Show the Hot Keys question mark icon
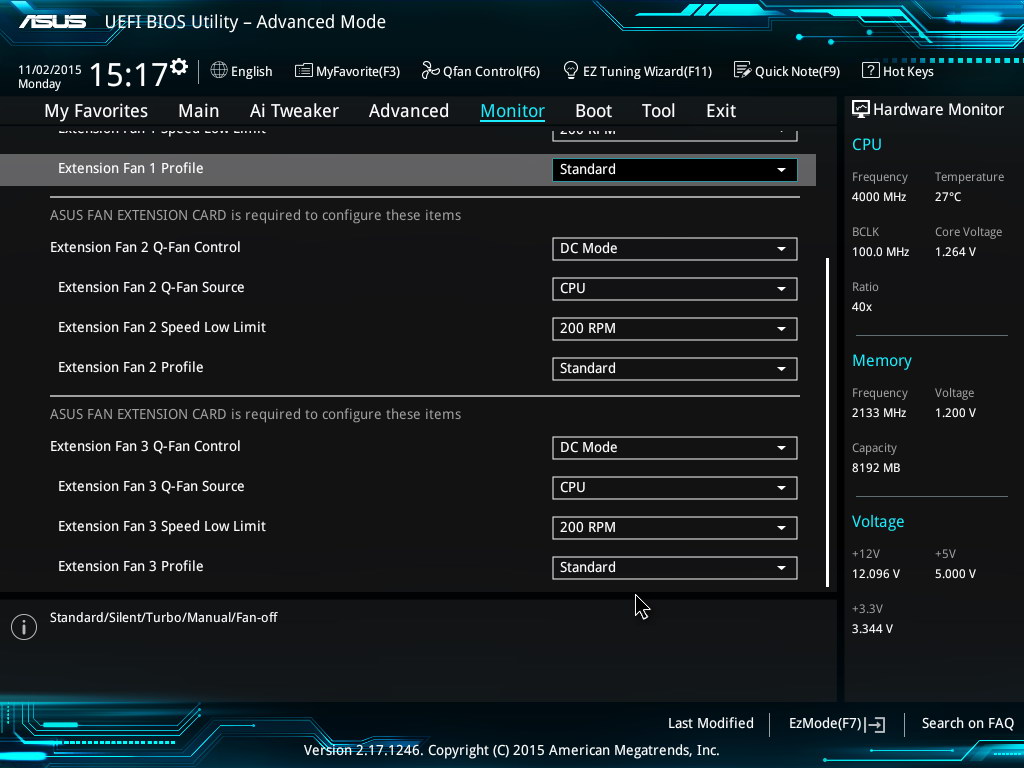This screenshot has height=768, width=1024. tap(870, 71)
